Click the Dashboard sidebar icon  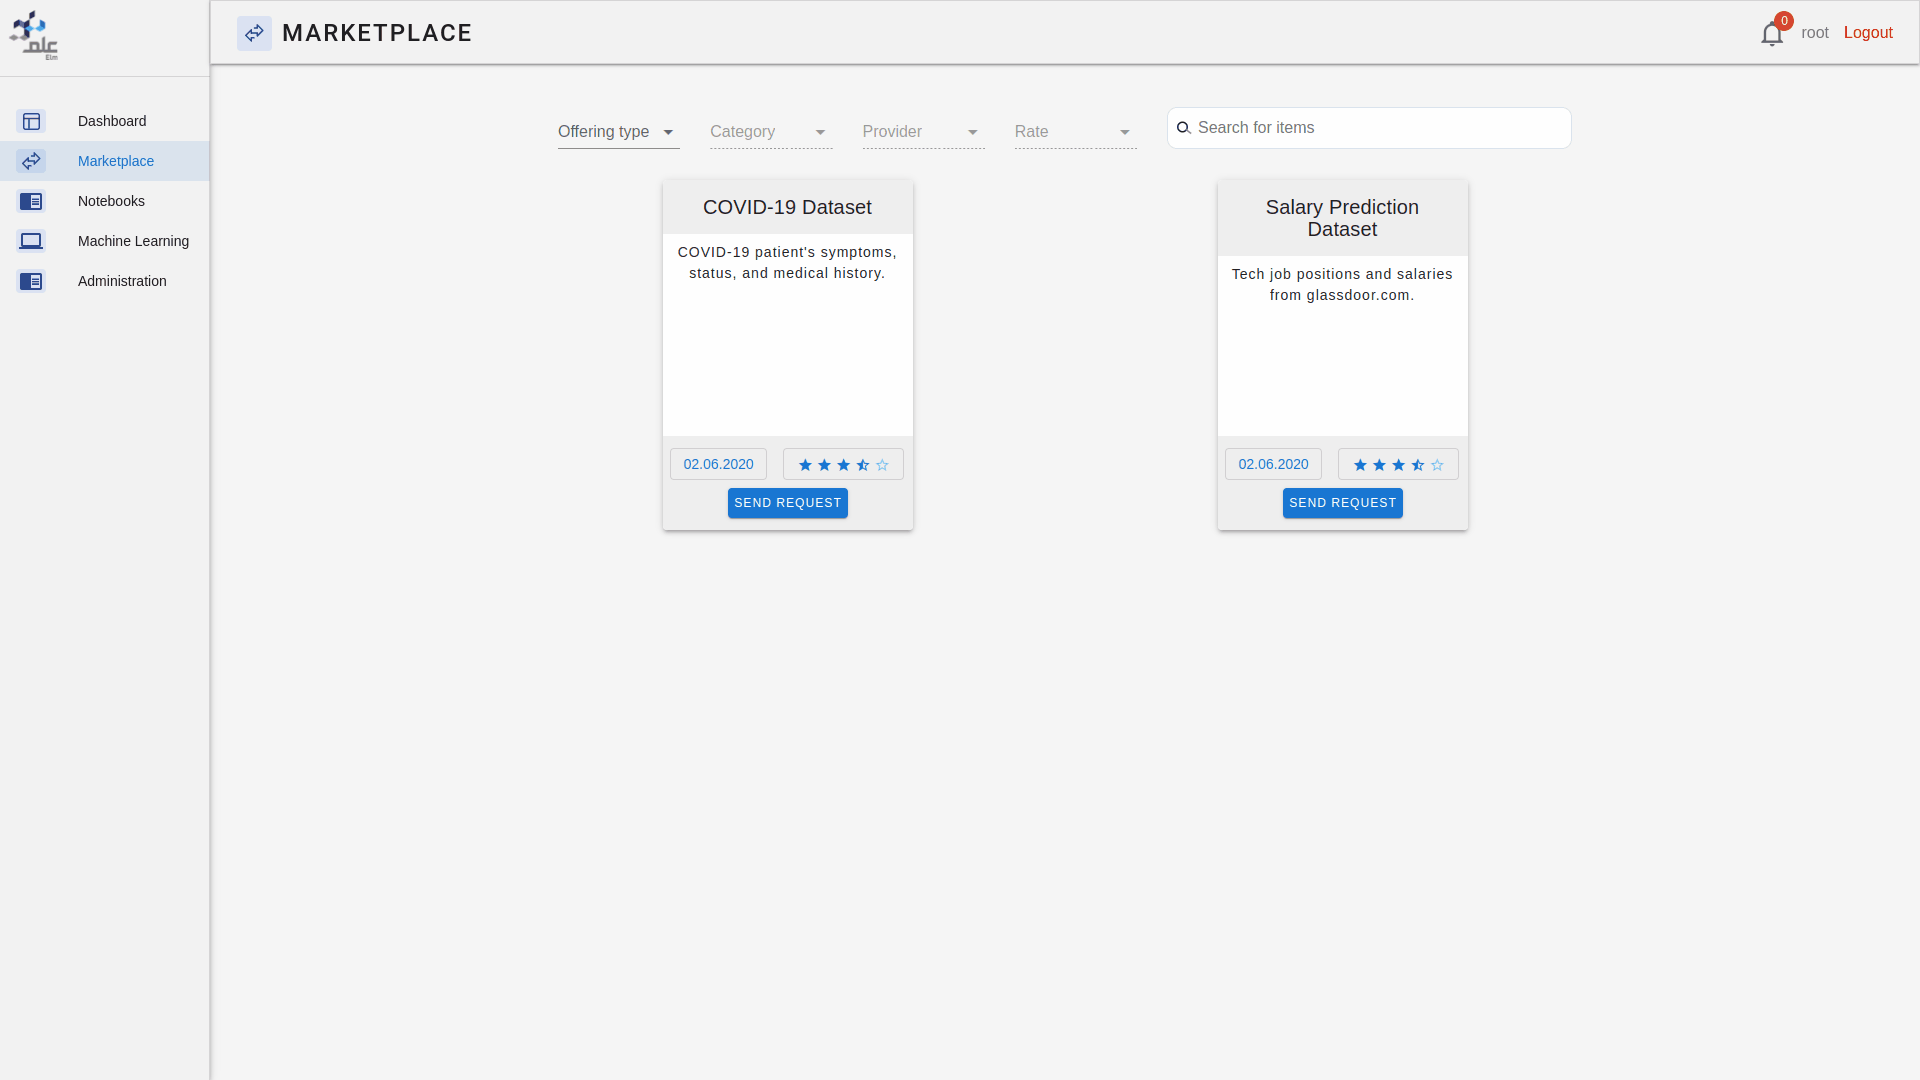(31, 121)
